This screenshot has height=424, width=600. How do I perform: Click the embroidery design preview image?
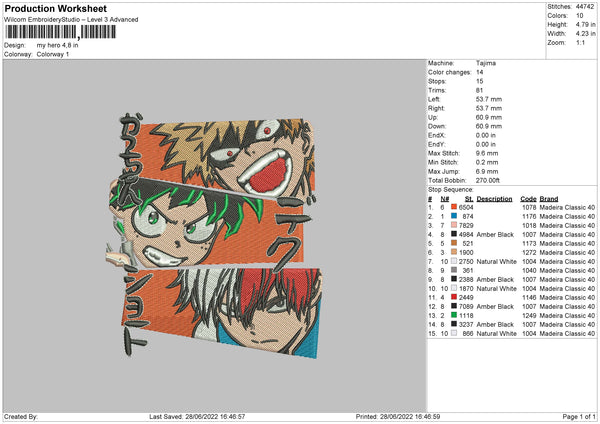(214, 235)
